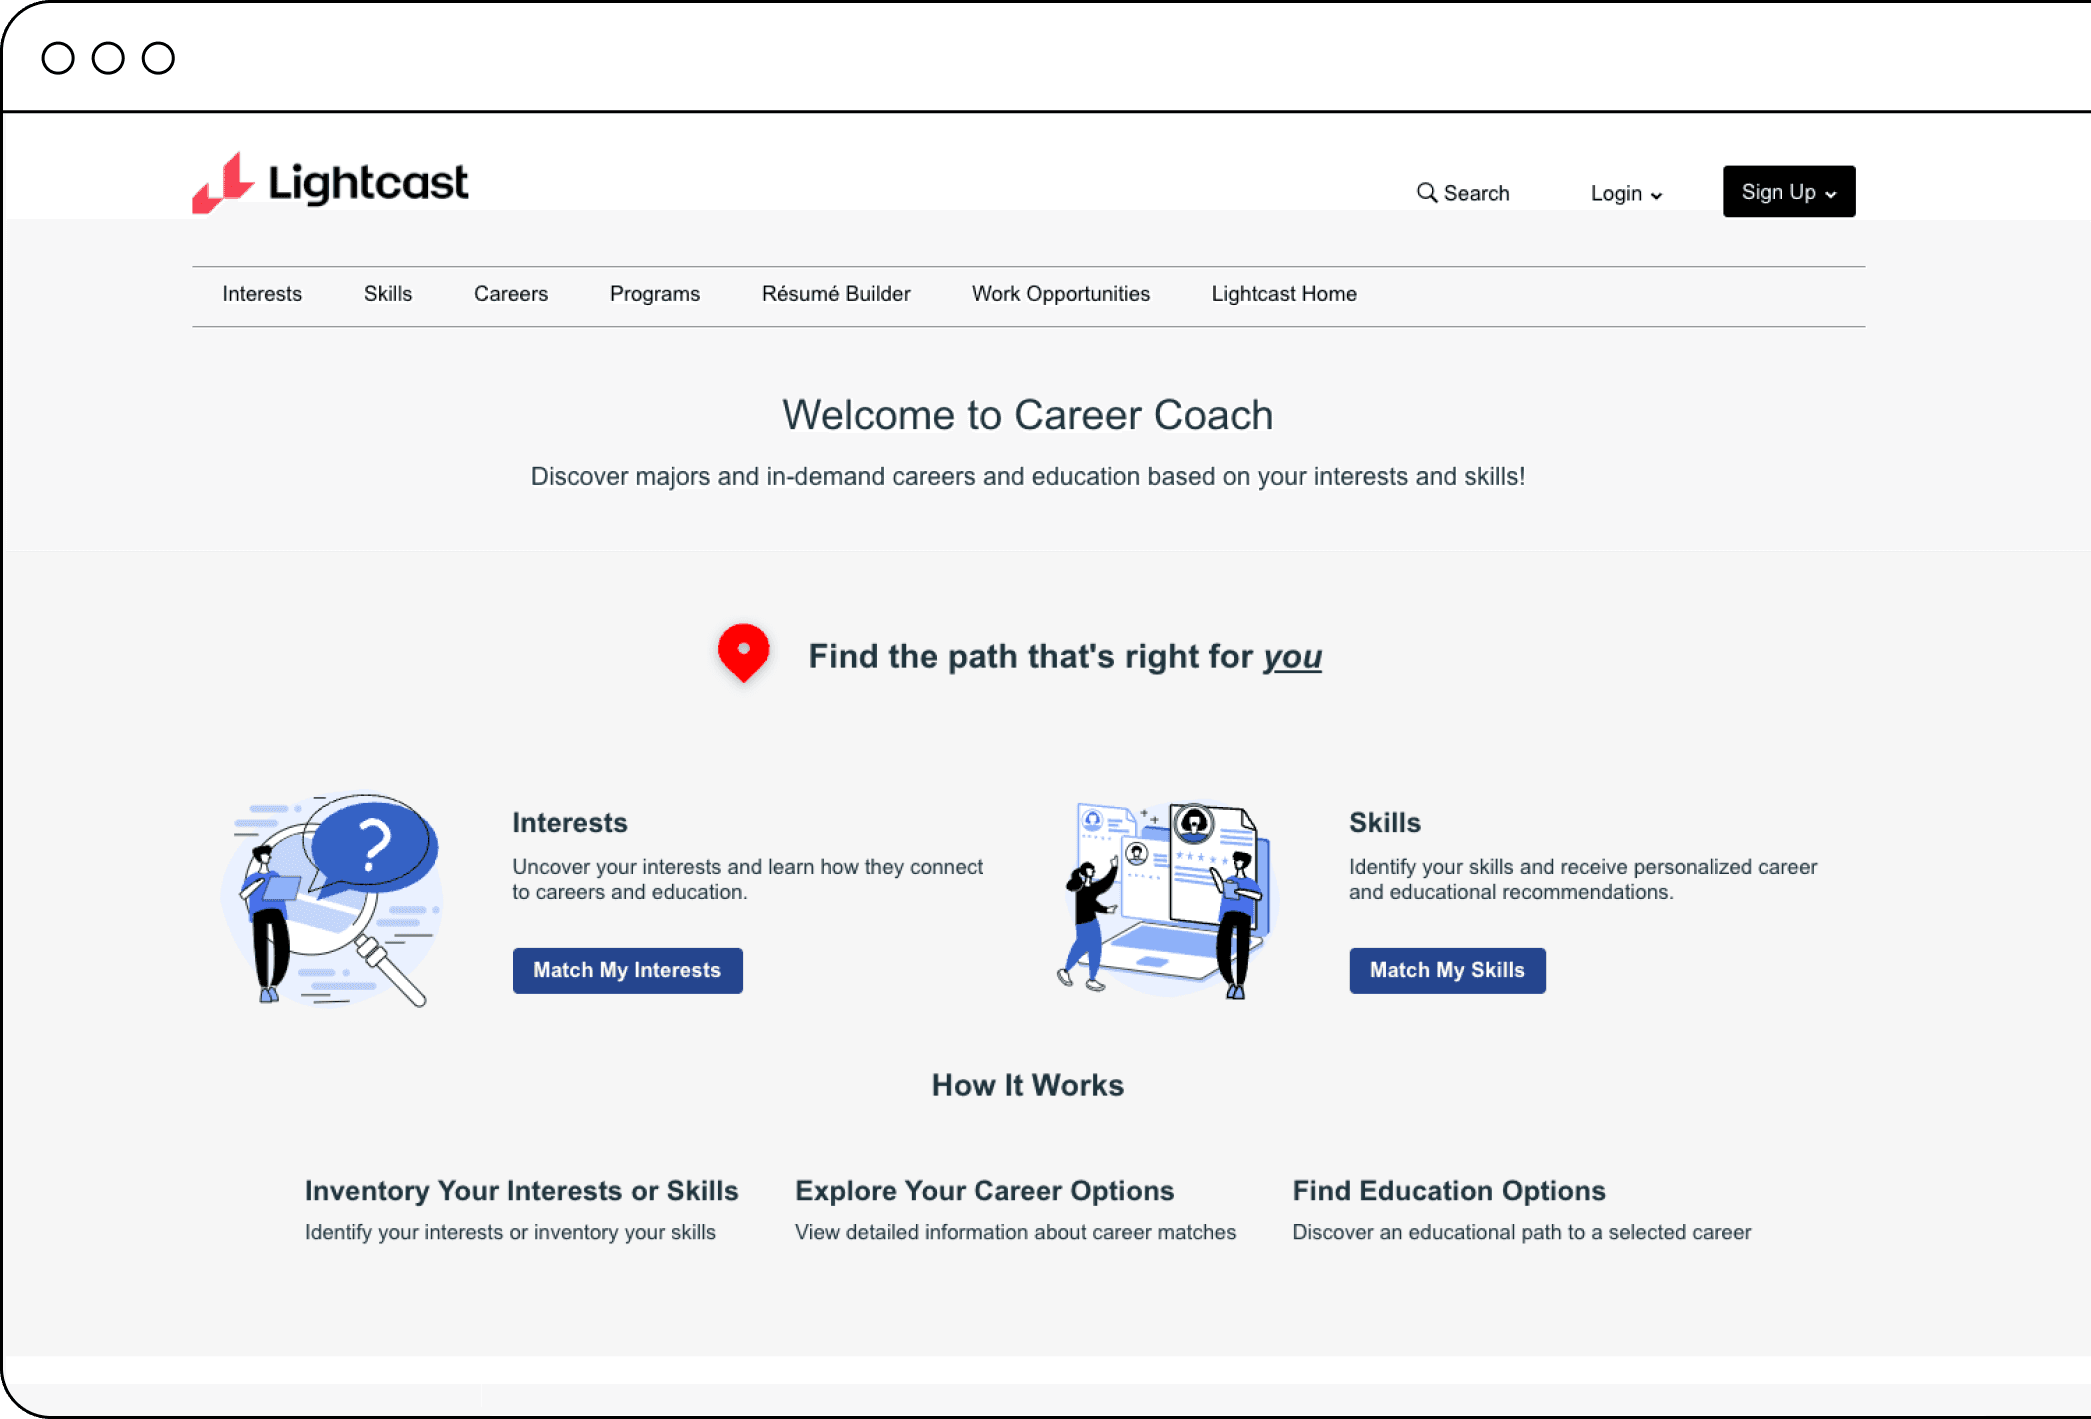Click the Match My Interests button
2091x1419 pixels.
click(625, 969)
